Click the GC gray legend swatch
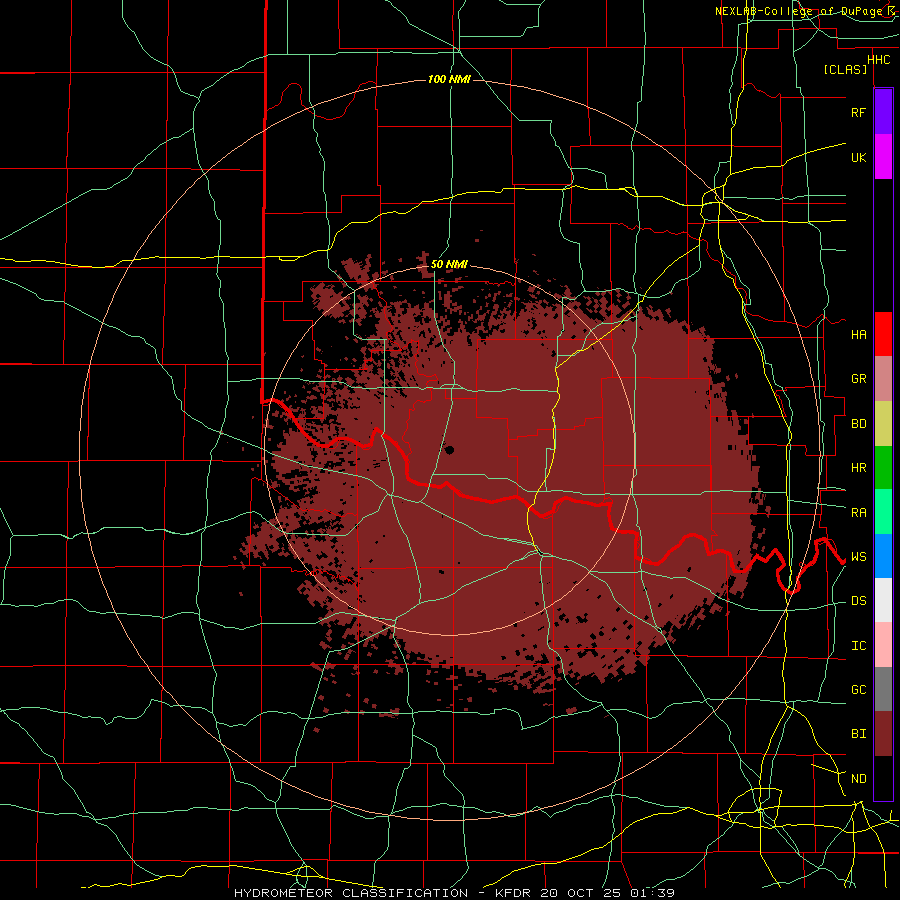Screen dimensions: 900x900 [x=883, y=689]
